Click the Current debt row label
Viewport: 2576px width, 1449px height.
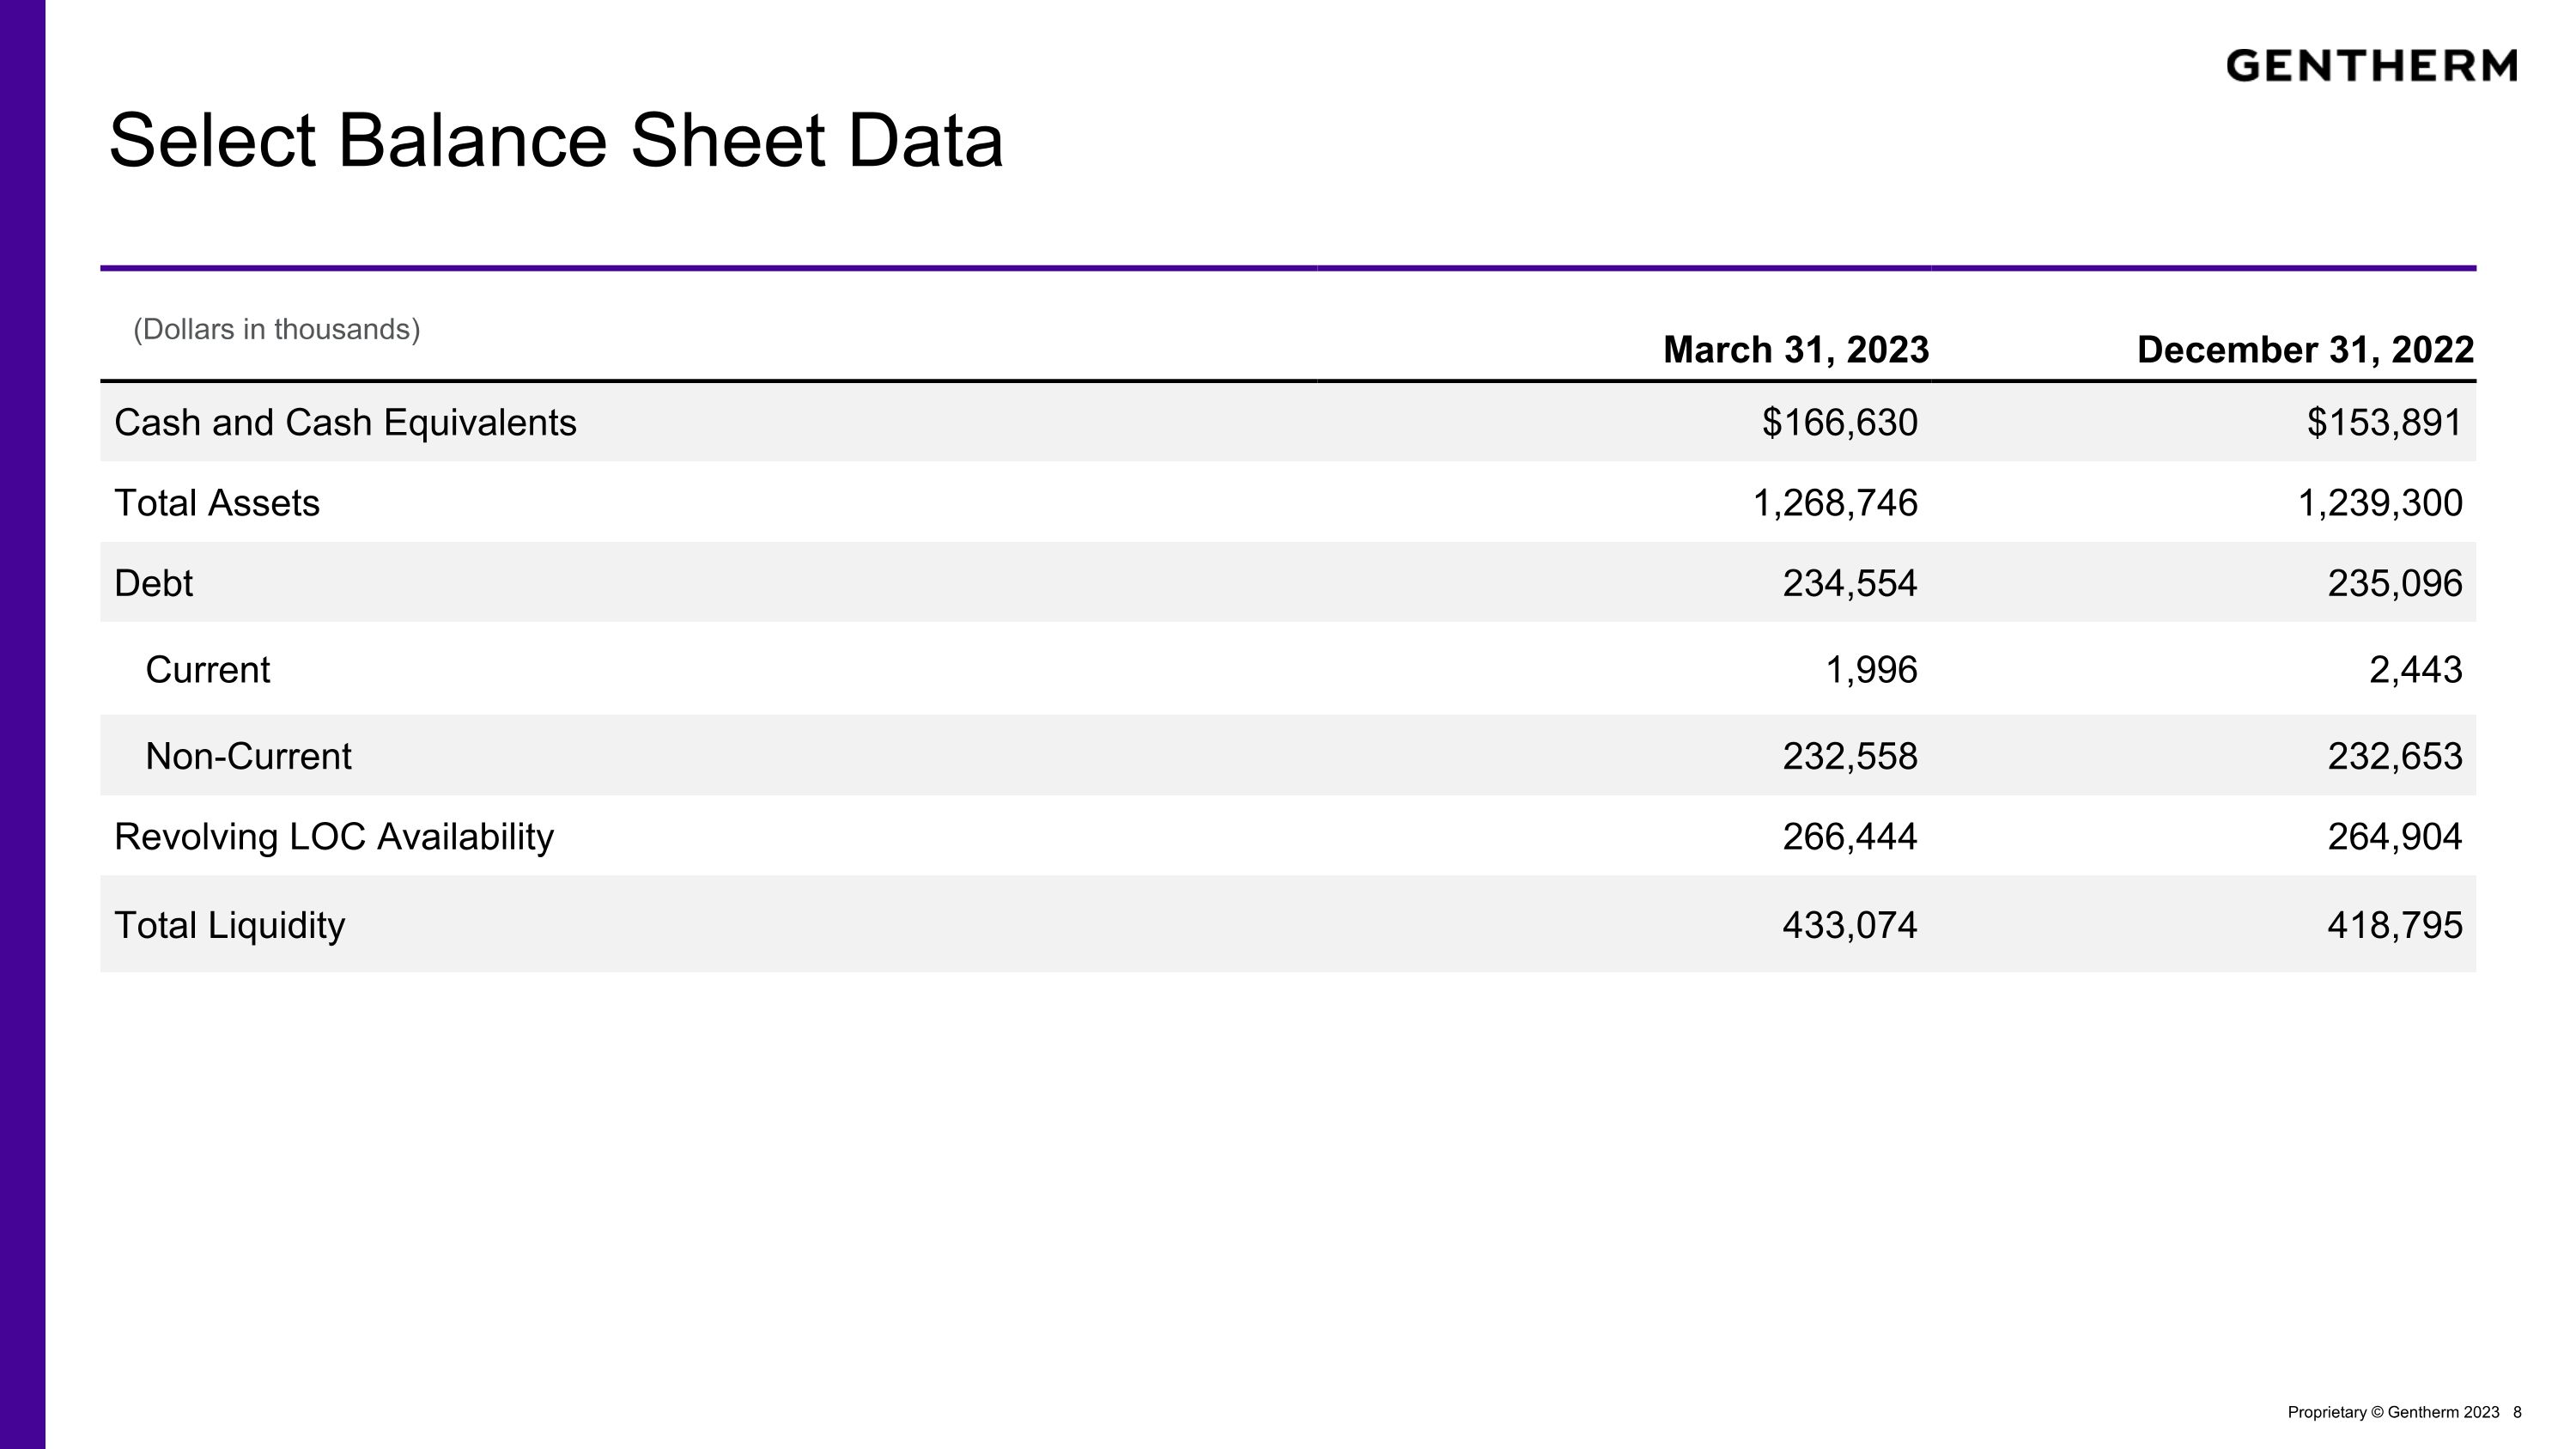[208, 670]
